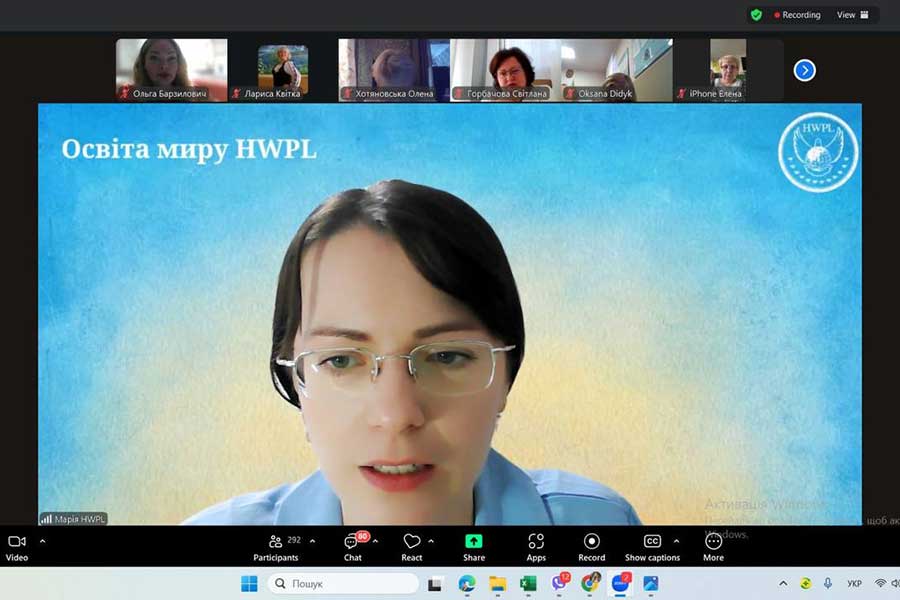
Task: Start recording with the Record button
Action: (592, 548)
